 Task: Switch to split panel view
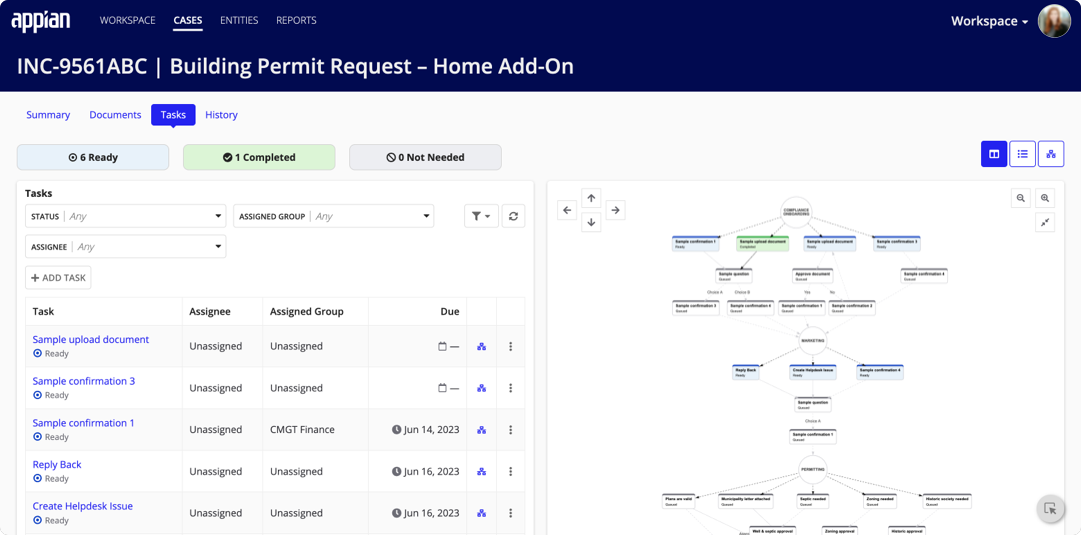(x=994, y=154)
